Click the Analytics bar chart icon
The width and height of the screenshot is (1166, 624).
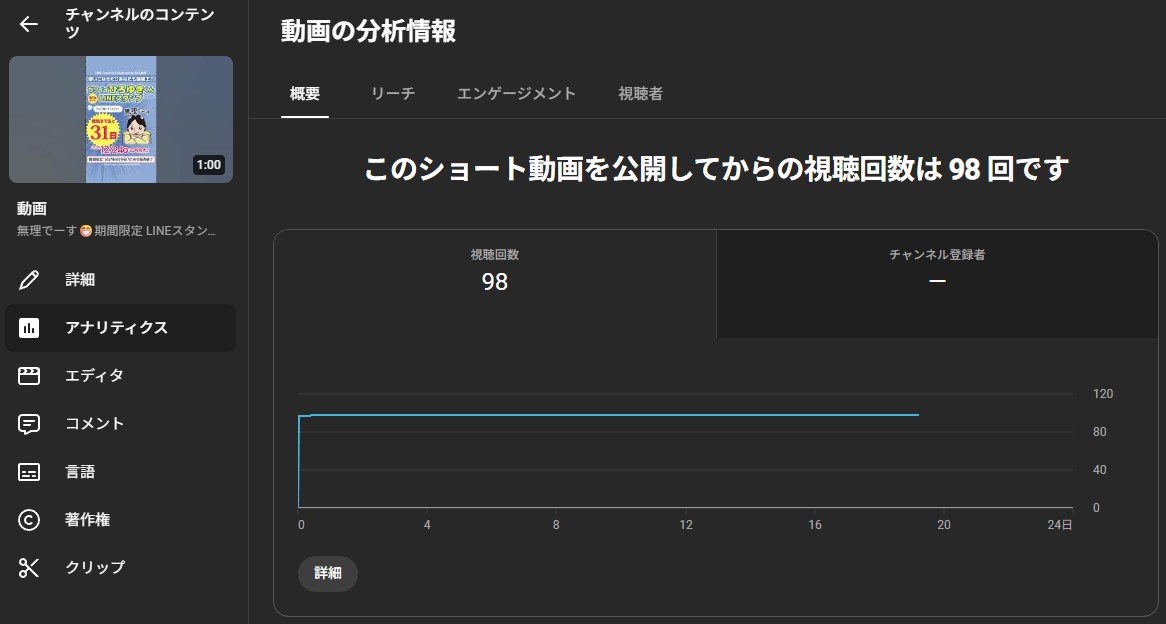[29, 328]
